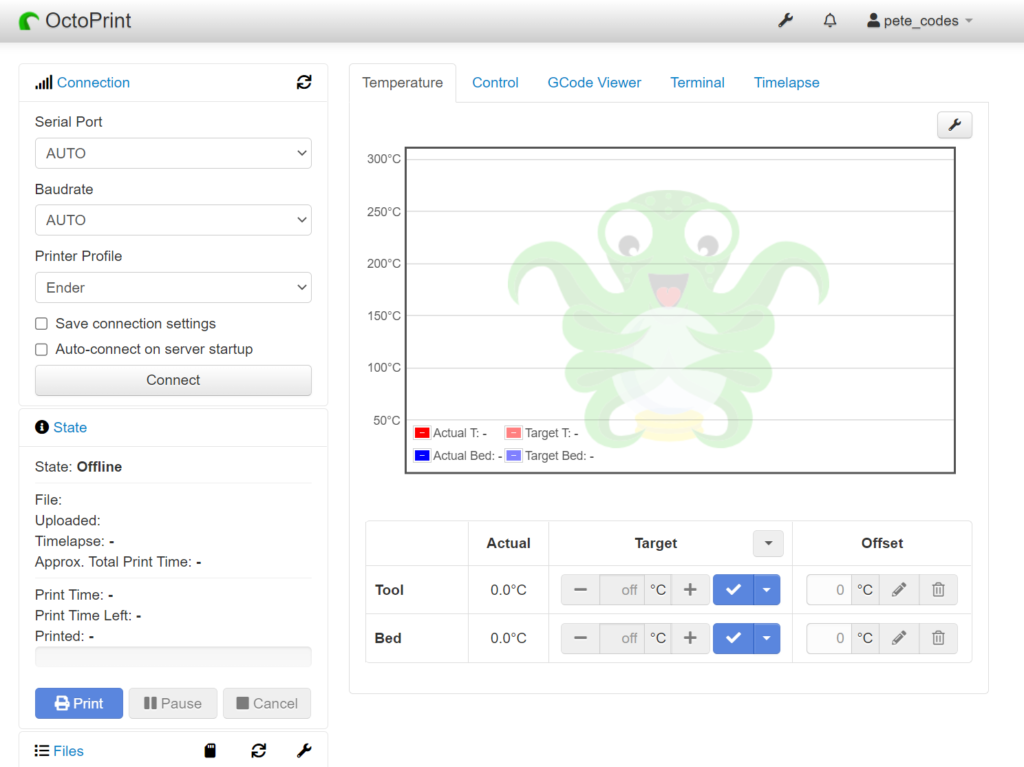The height and width of the screenshot is (767, 1024).
Task: Click the Connection signal bars icon
Action: (44, 82)
